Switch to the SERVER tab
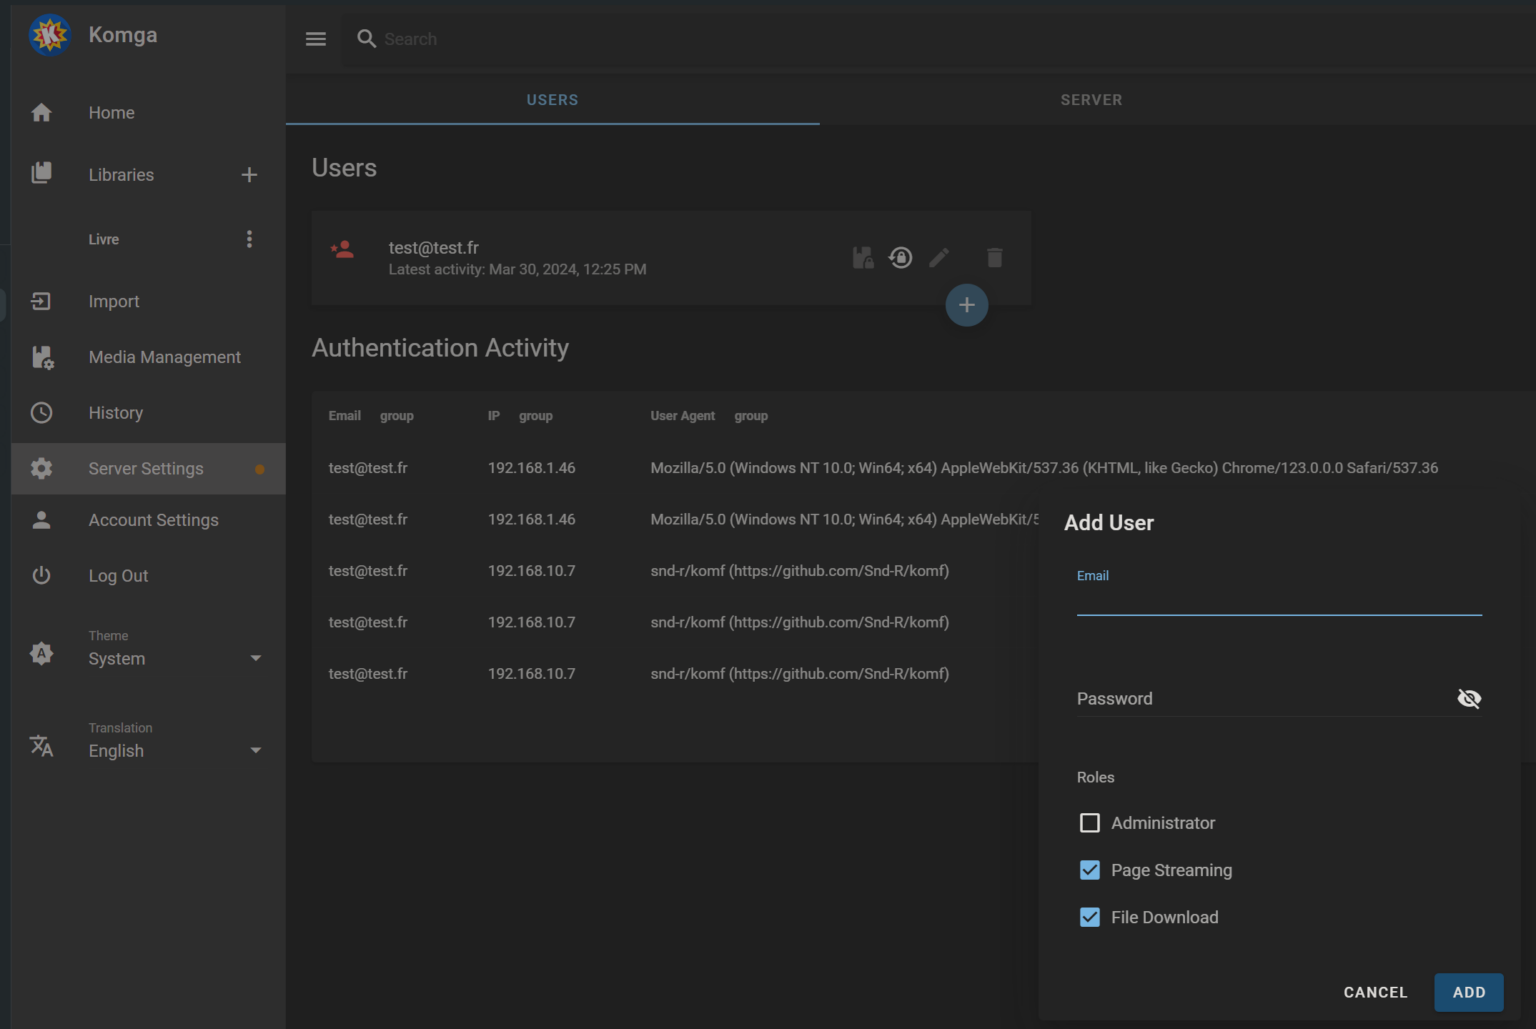This screenshot has height=1029, width=1536. pyautogui.click(x=1091, y=99)
